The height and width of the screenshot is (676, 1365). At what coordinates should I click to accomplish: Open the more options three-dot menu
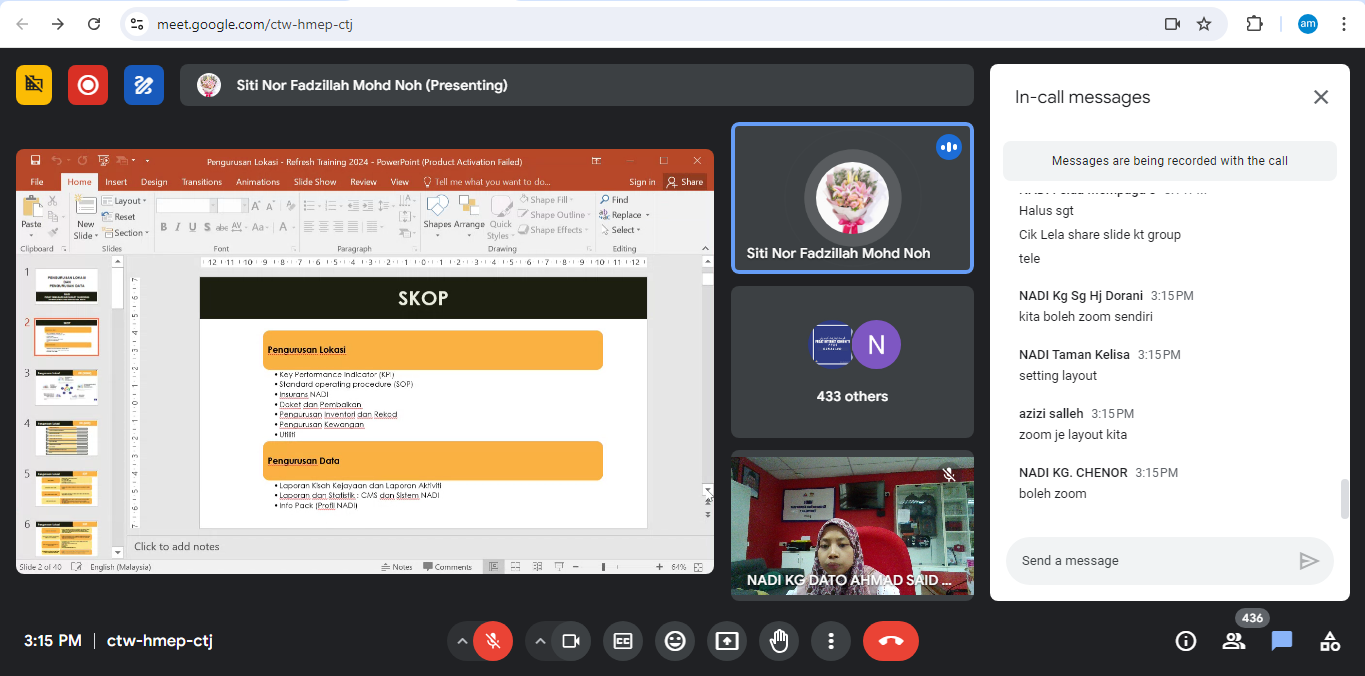point(830,641)
